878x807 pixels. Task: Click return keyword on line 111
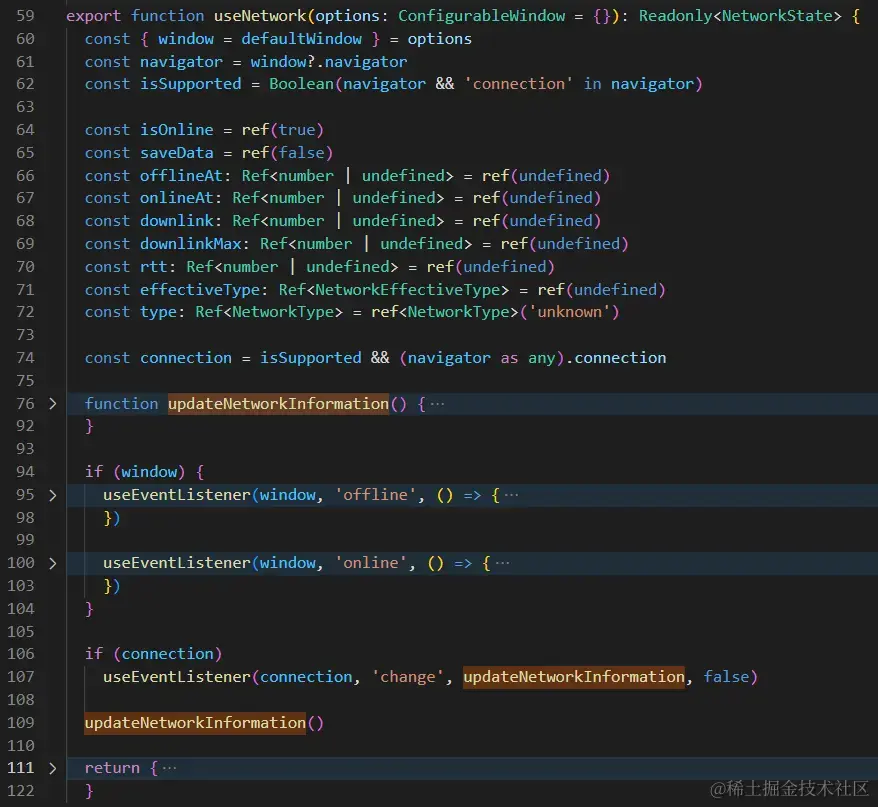112,768
